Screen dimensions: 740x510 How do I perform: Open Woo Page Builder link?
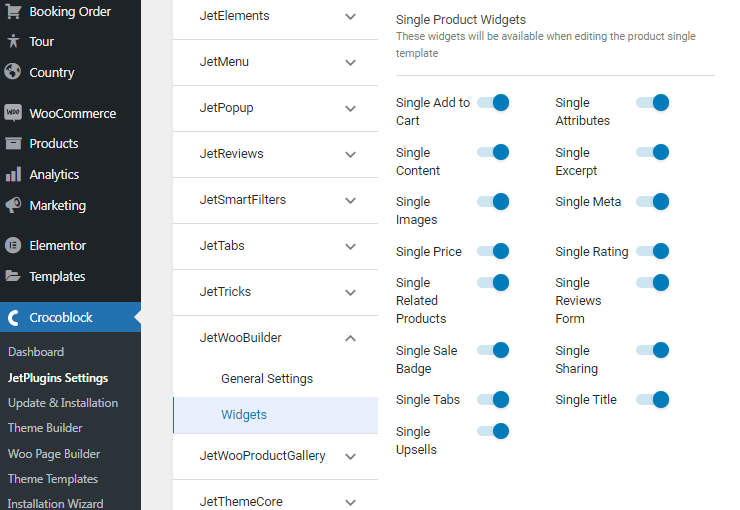tap(54, 454)
